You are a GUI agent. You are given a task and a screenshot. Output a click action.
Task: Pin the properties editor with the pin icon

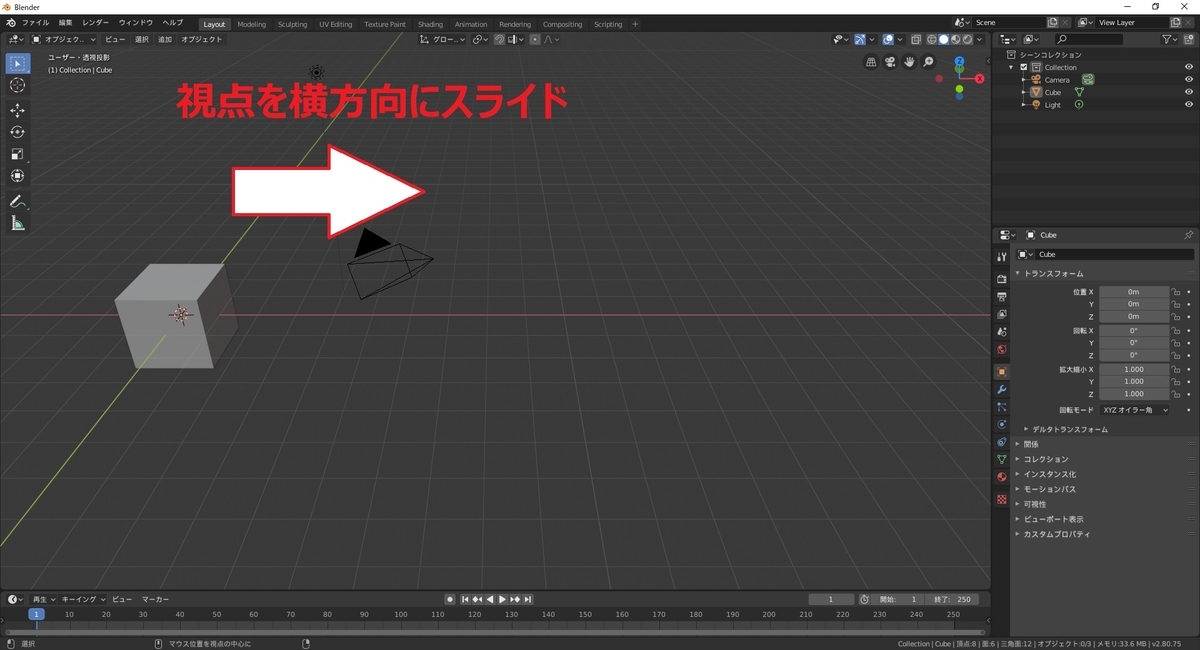[1188, 235]
